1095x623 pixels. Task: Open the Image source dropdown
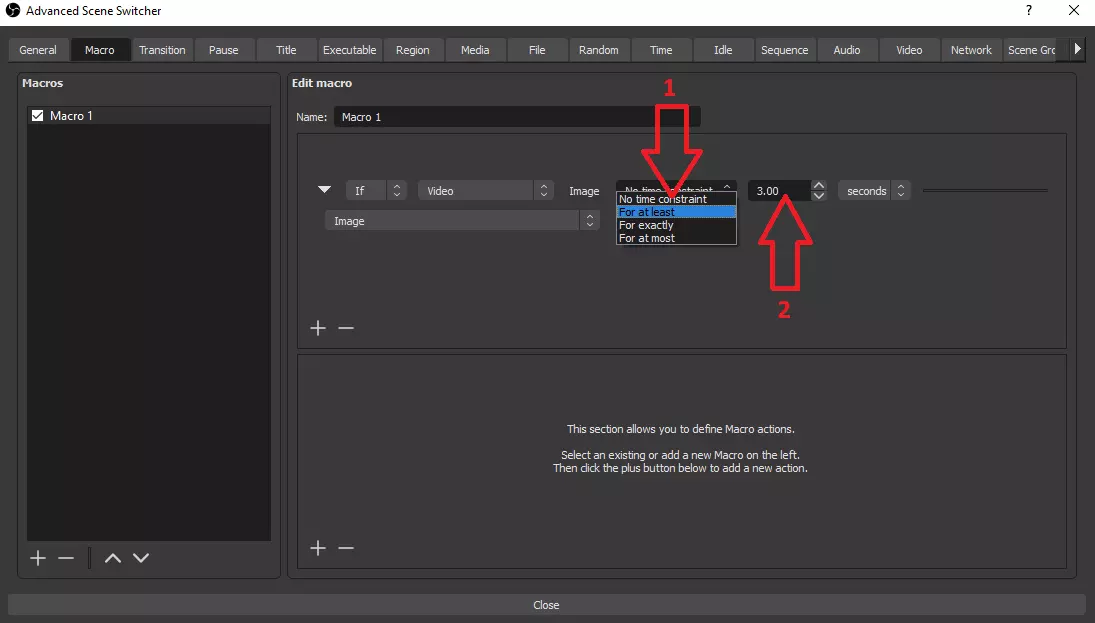pyautogui.click(x=462, y=221)
